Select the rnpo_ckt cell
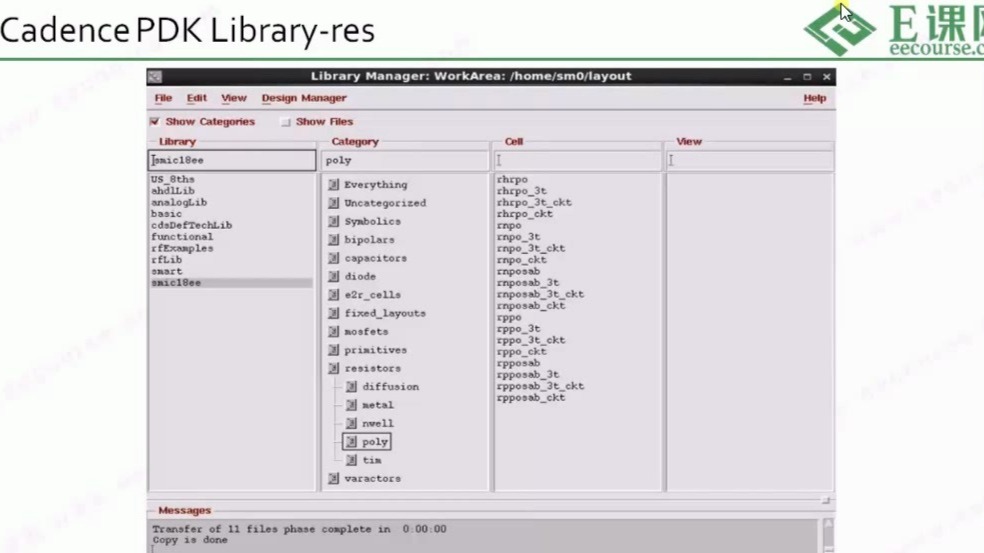This screenshot has width=984, height=553. pos(521,260)
